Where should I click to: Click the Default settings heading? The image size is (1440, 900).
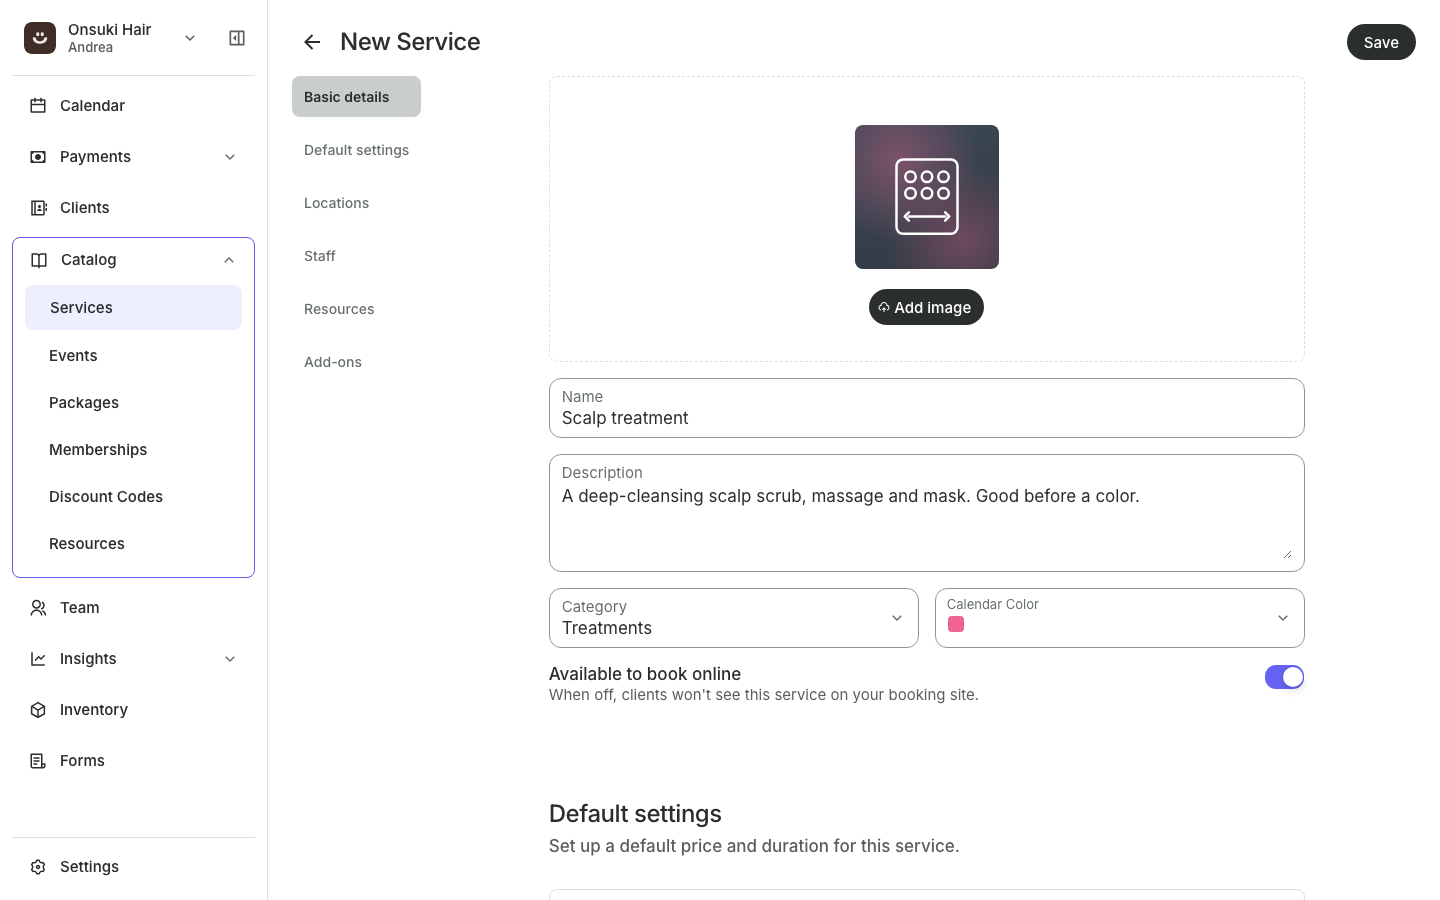pyautogui.click(x=635, y=814)
